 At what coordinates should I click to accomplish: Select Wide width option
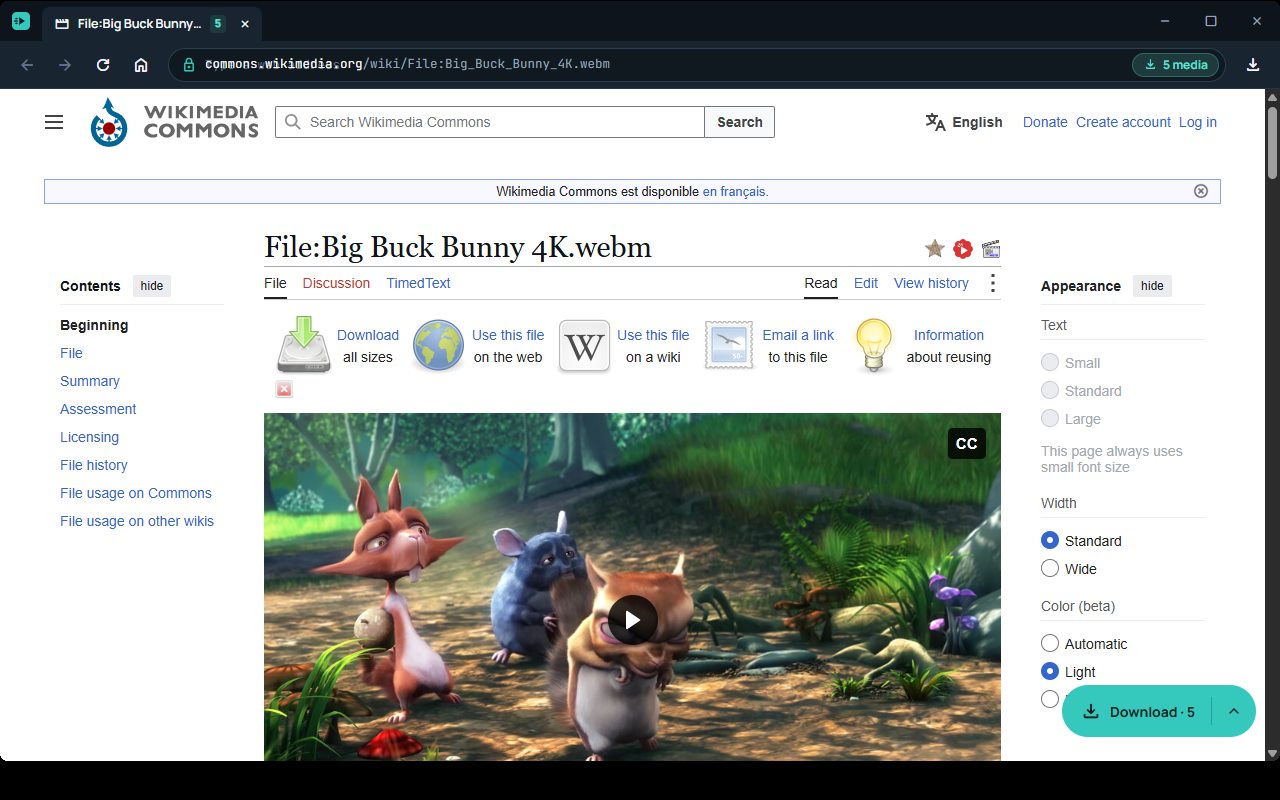click(1050, 568)
